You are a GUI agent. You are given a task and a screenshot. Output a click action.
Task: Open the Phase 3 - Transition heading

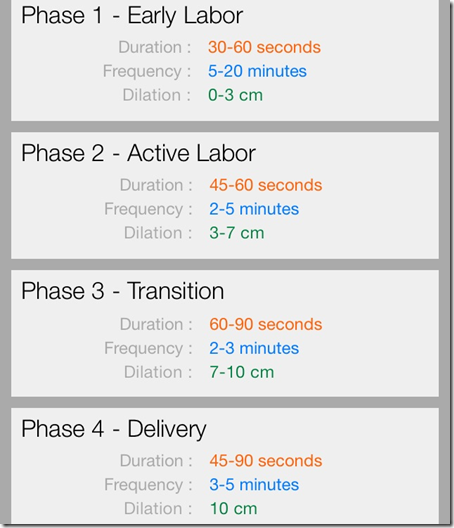123,291
